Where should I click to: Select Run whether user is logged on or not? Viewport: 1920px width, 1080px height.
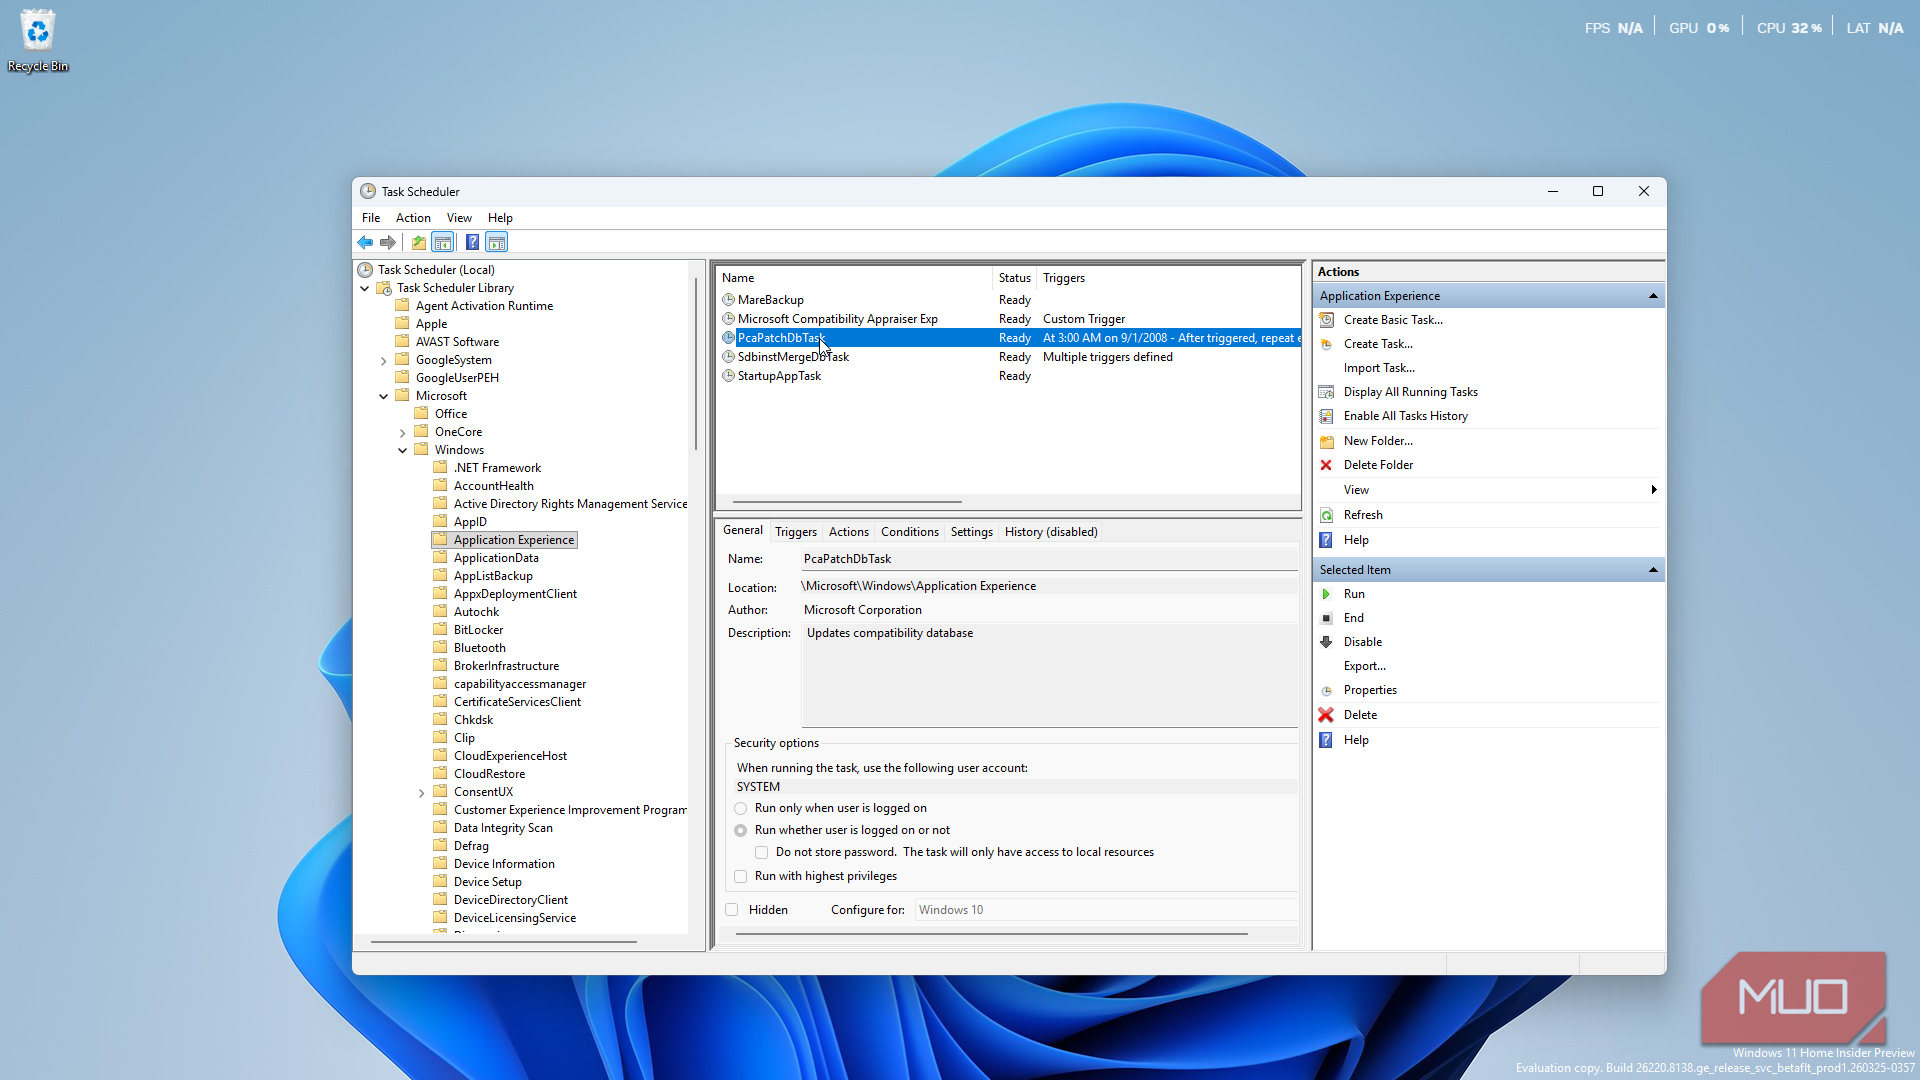(x=740, y=830)
